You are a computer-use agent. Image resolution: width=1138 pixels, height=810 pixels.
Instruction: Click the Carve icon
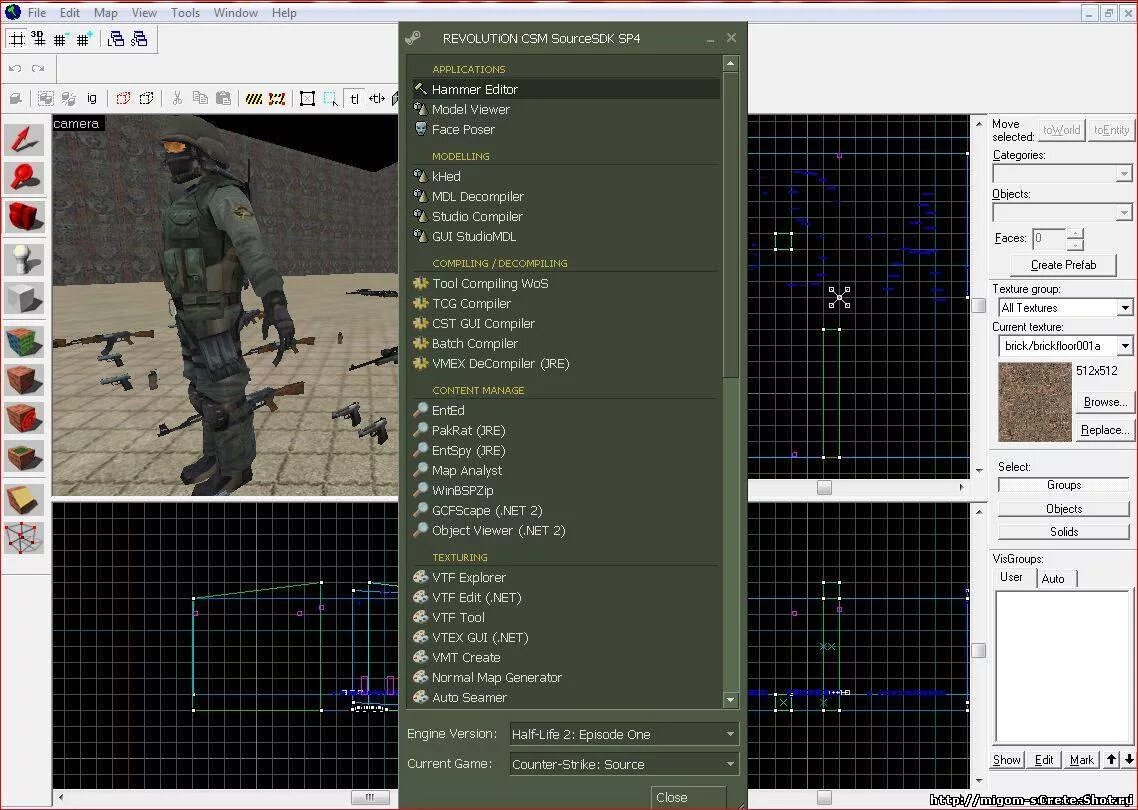click(16, 98)
